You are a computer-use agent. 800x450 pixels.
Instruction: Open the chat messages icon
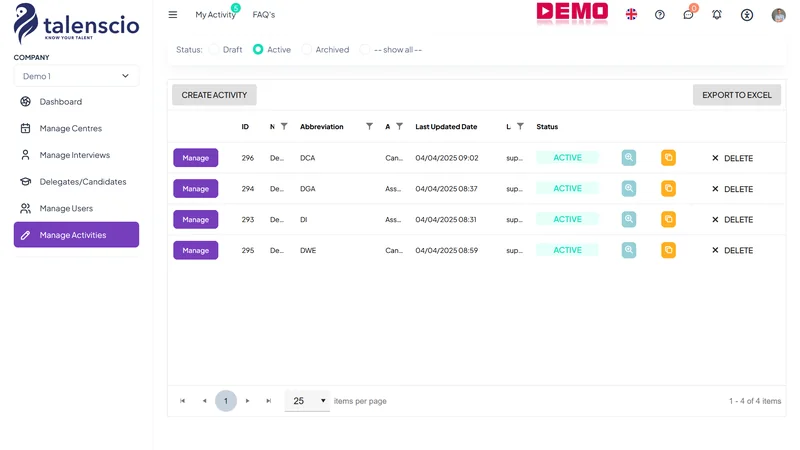688,15
